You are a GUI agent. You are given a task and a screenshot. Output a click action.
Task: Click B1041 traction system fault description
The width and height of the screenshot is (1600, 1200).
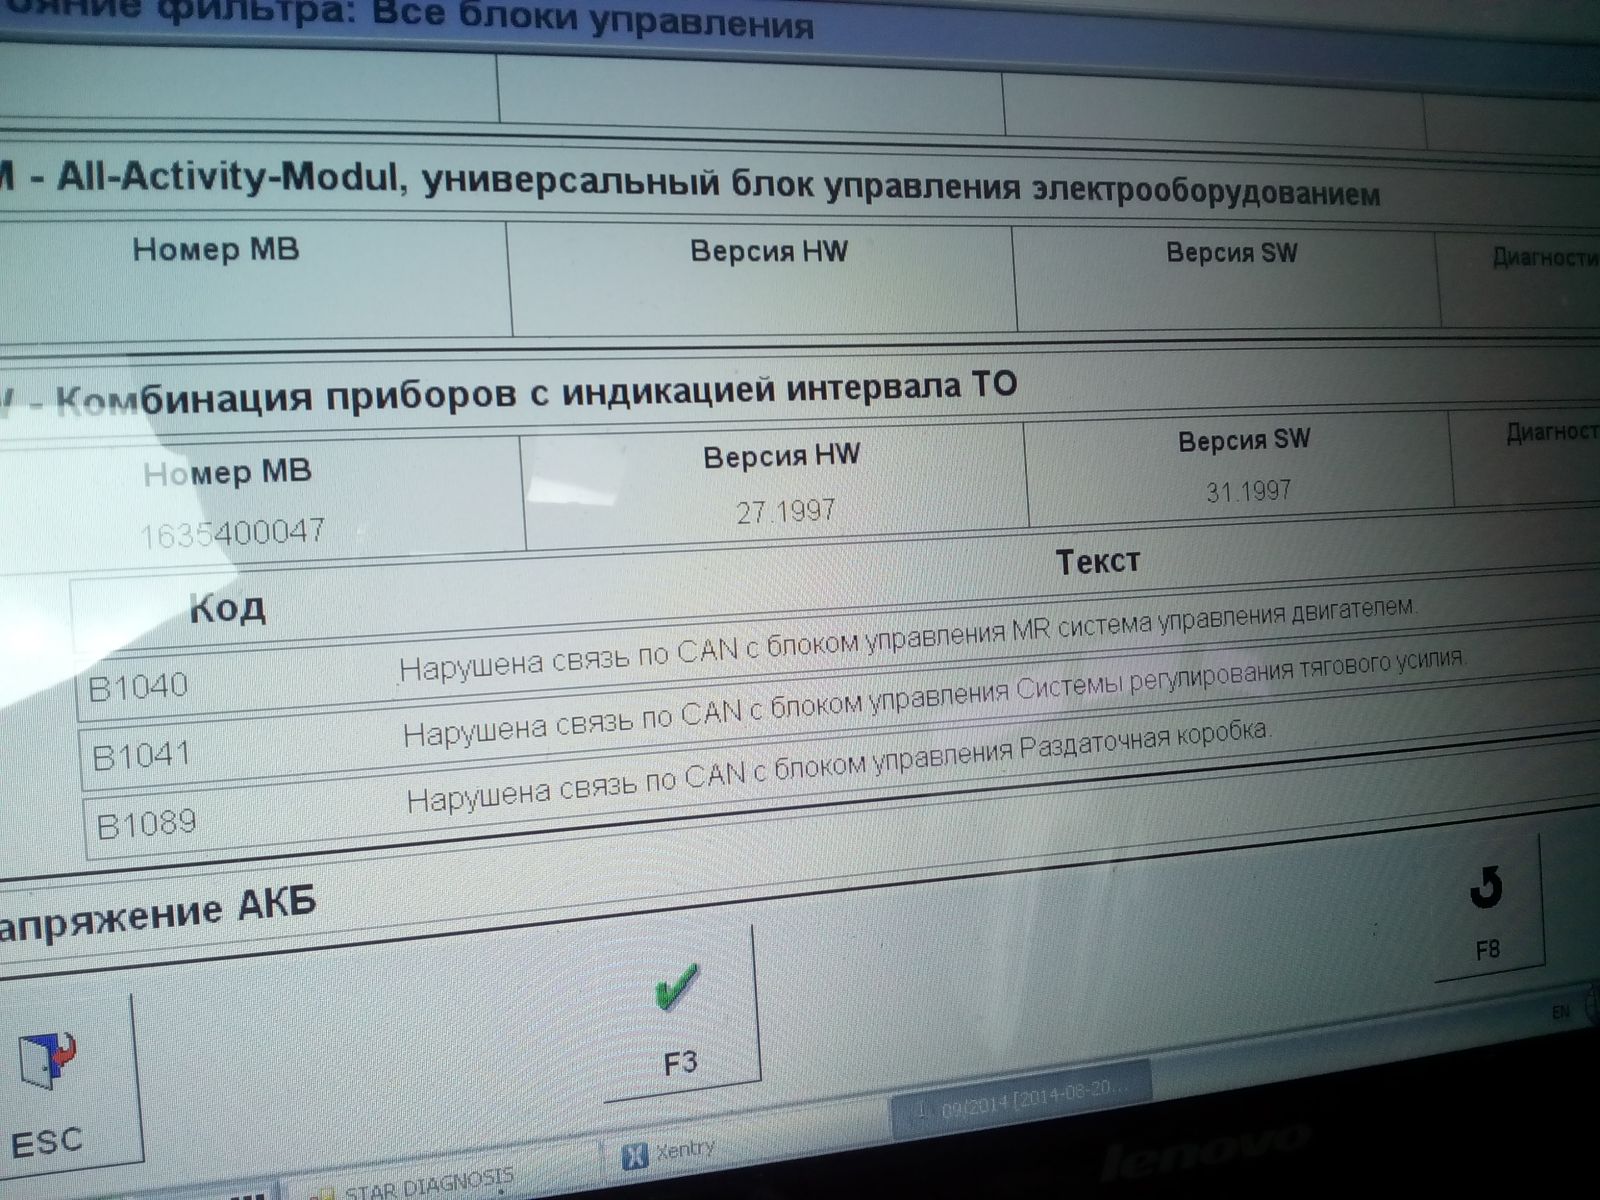pos(933,698)
